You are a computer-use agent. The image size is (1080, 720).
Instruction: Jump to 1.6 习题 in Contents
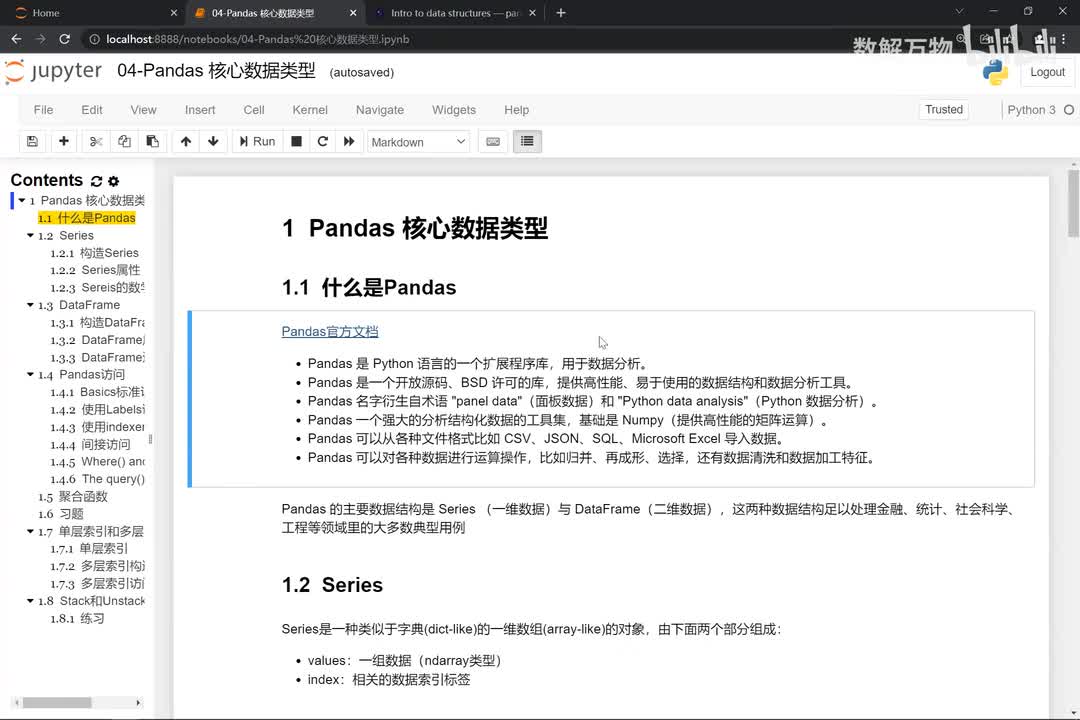[61, 514]
